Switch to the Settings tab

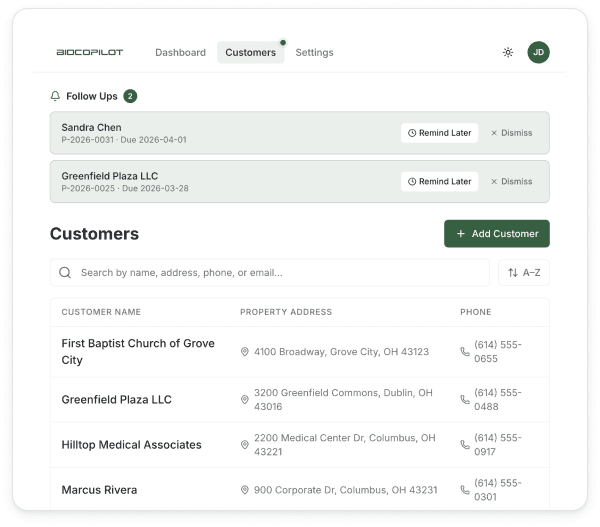[315, 52]
